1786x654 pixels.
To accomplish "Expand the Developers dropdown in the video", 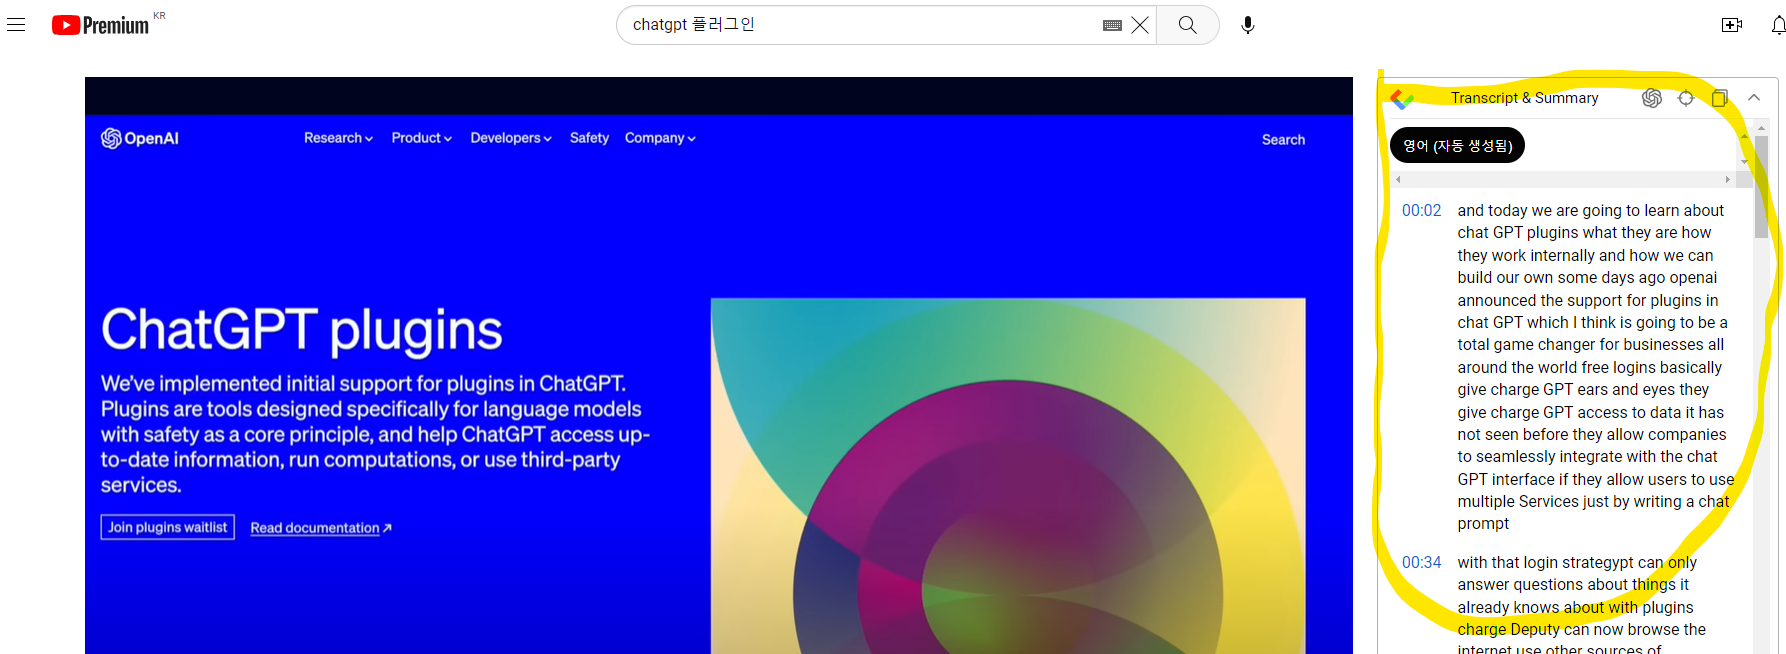I will point(510,138).
